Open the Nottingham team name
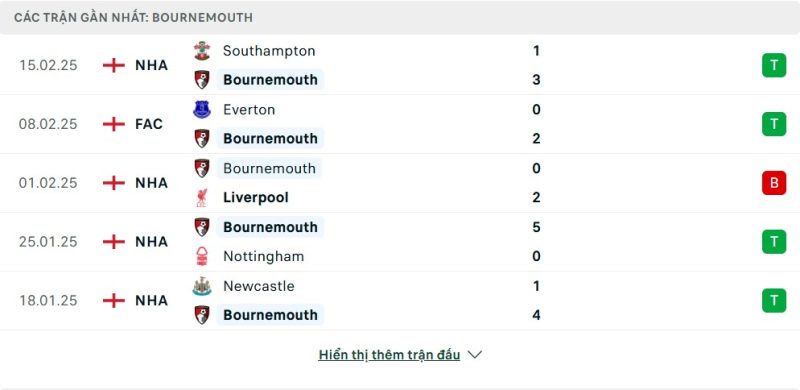This screenshot has width=800, height=390. click(x=263, y=256)
